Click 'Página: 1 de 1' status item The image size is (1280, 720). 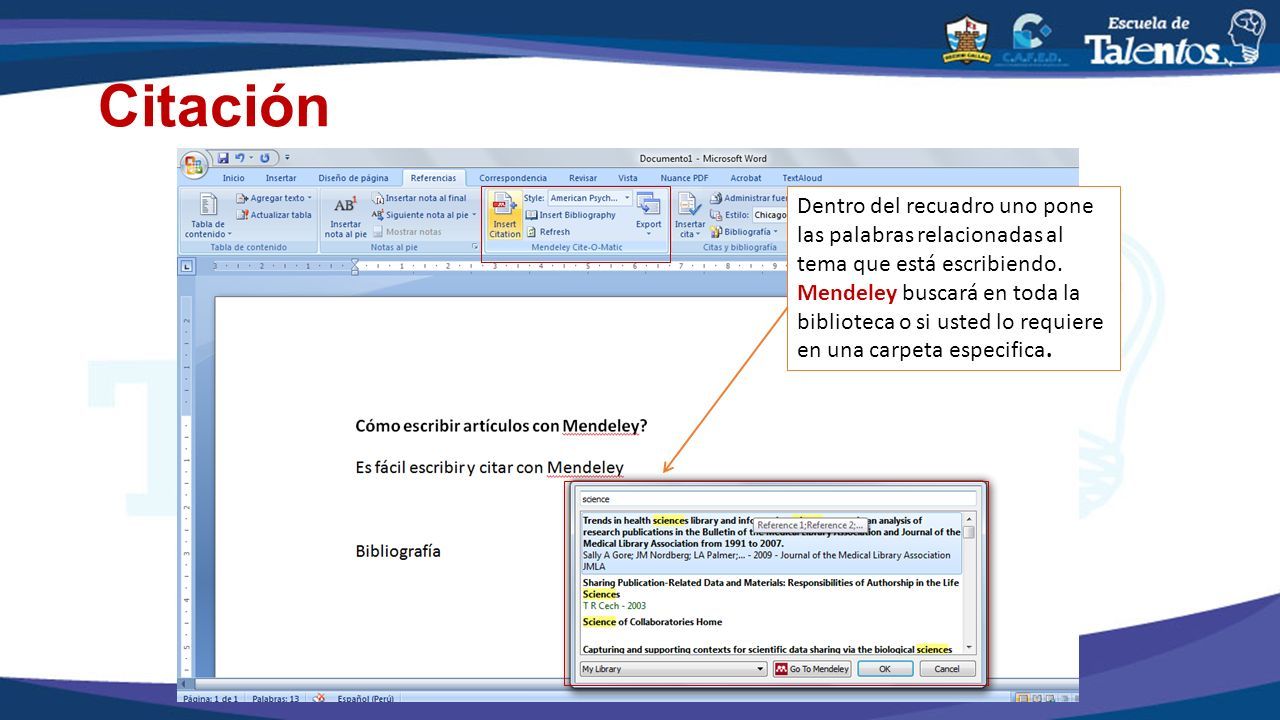(x=210, y=698)
